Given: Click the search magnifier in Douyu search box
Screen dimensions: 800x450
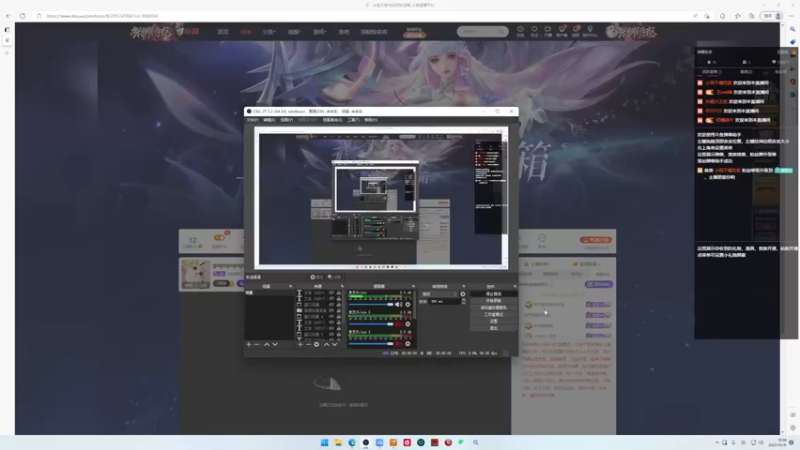Looking at the screenshot, I should click(x=502, y=32).
